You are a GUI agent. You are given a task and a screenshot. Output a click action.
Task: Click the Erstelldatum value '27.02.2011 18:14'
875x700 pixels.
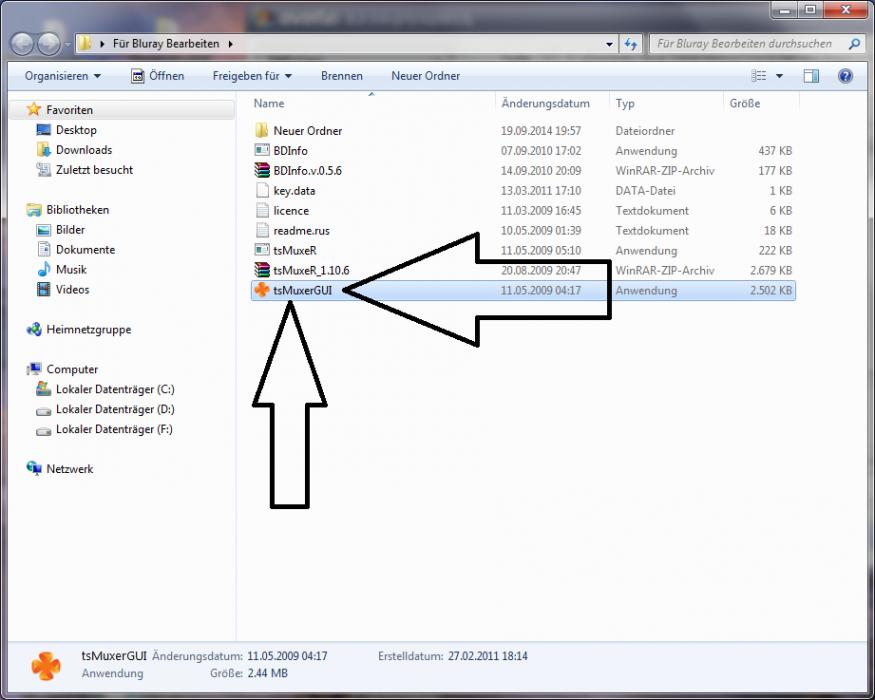487,656
